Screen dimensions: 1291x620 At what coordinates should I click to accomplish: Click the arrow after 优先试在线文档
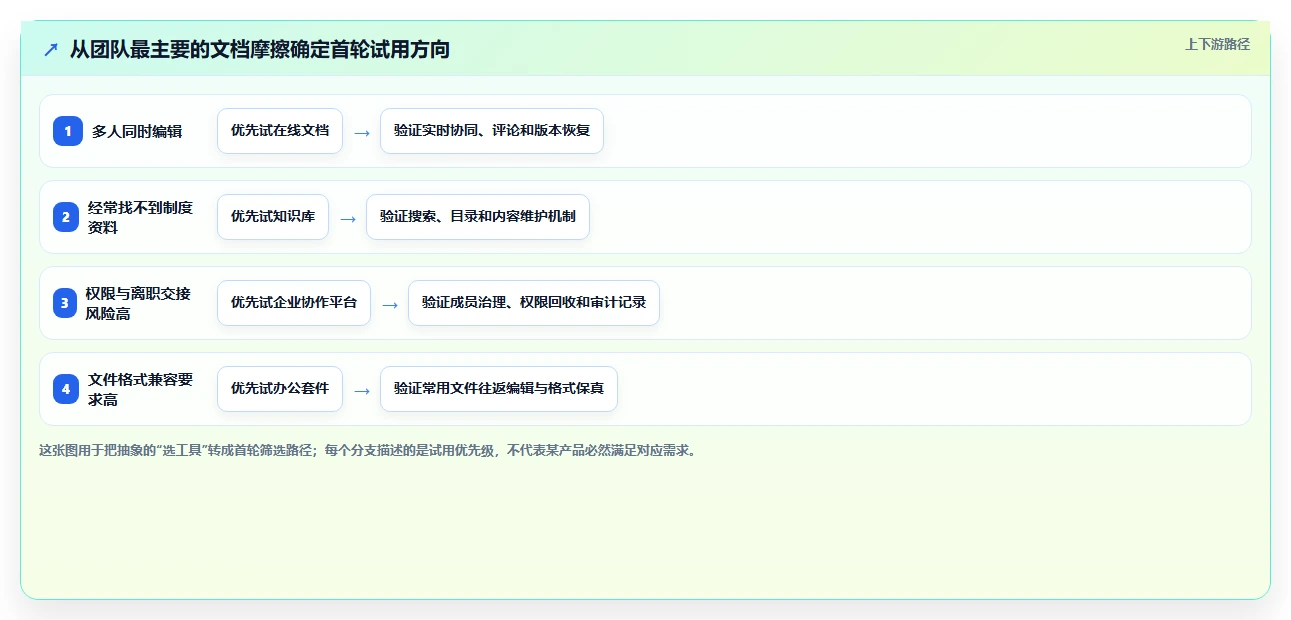click(362, 132)
